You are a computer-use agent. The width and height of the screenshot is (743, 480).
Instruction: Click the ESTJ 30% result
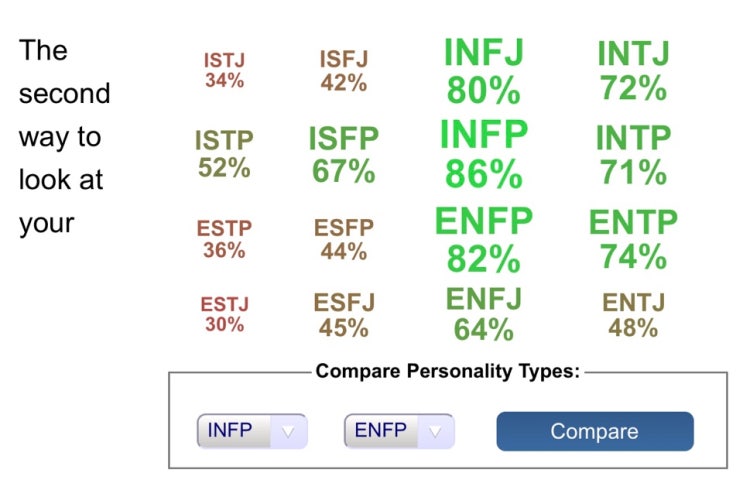[224, 314]
